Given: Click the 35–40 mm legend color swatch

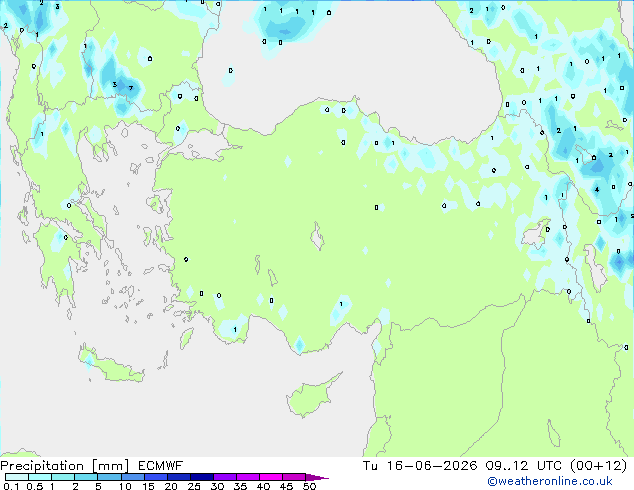Looking at the screenshot, I should pyautogui.click(x=247, y=477).
